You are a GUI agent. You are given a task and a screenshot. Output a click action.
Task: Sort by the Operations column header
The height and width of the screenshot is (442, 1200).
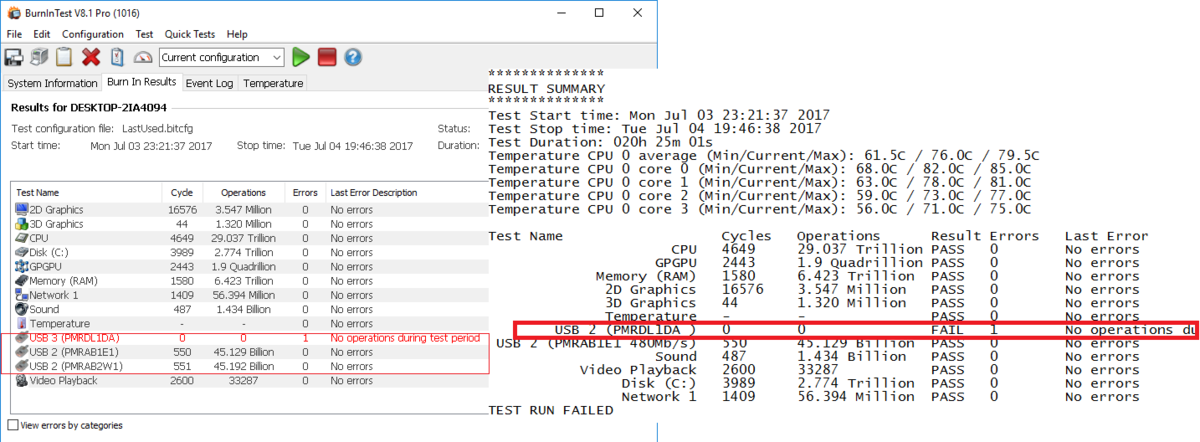click(x=243, y=192)
